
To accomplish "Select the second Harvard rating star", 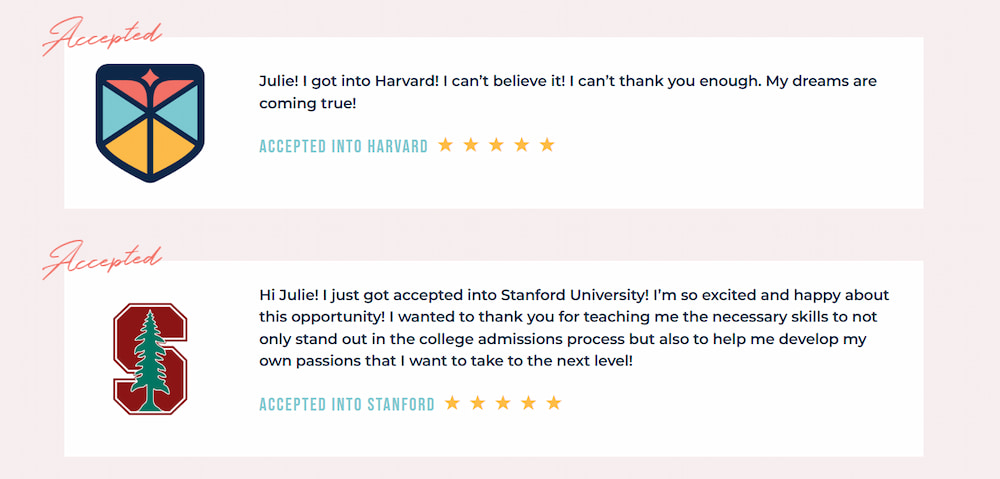I will 471,145.
